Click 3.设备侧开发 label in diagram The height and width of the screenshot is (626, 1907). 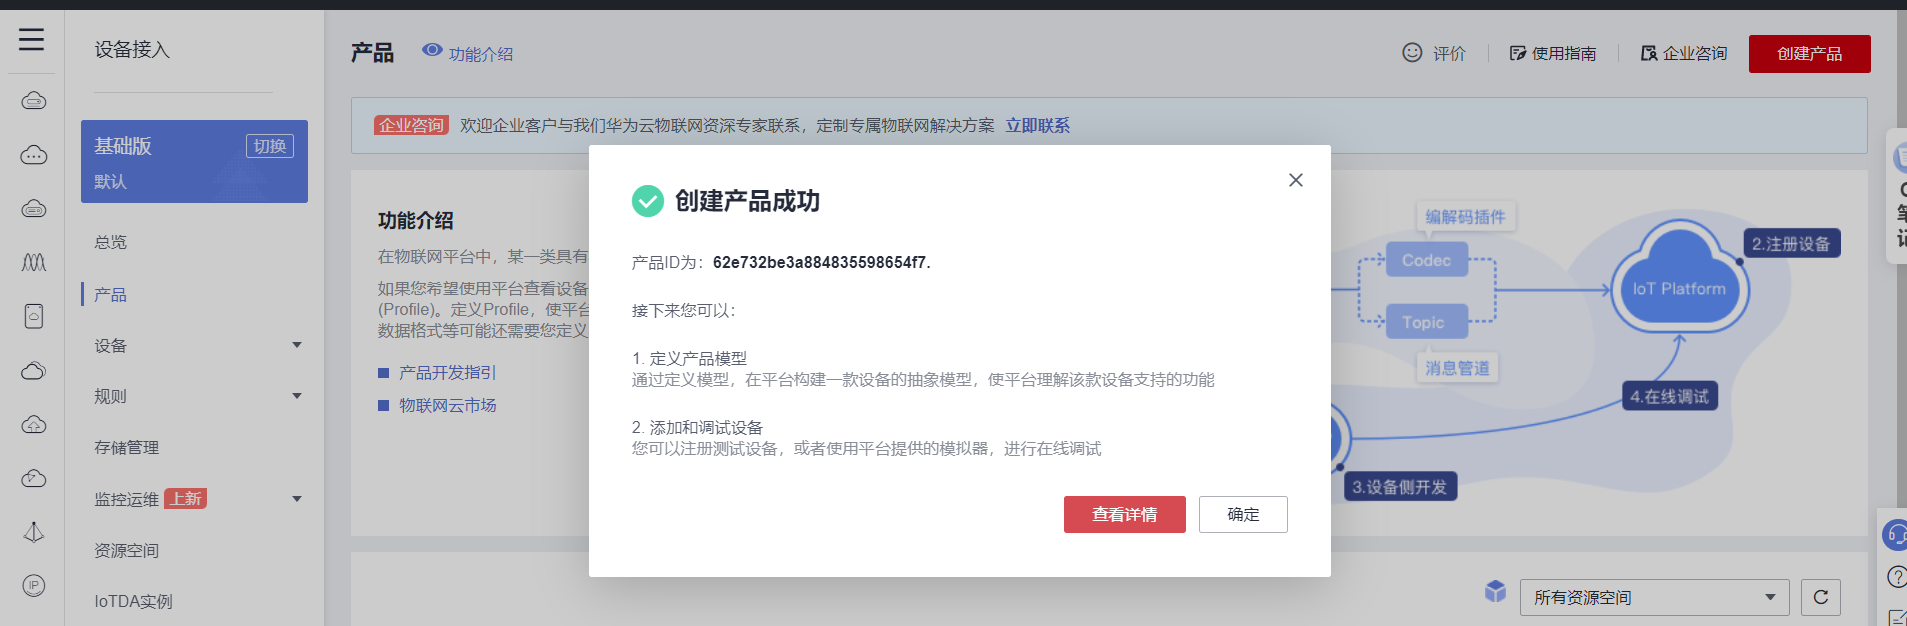pos(1400,487)
